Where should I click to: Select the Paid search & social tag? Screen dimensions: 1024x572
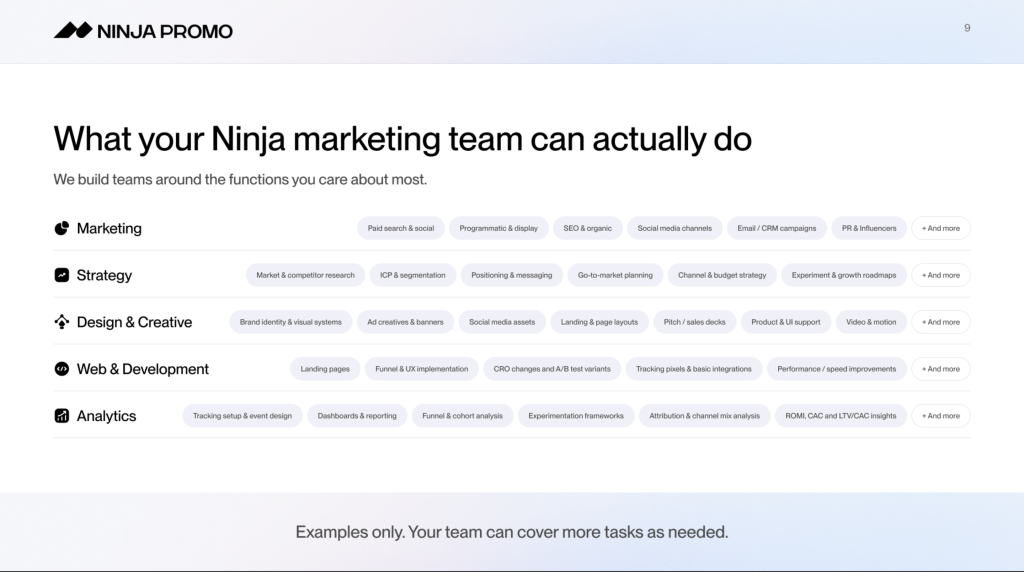401,228
